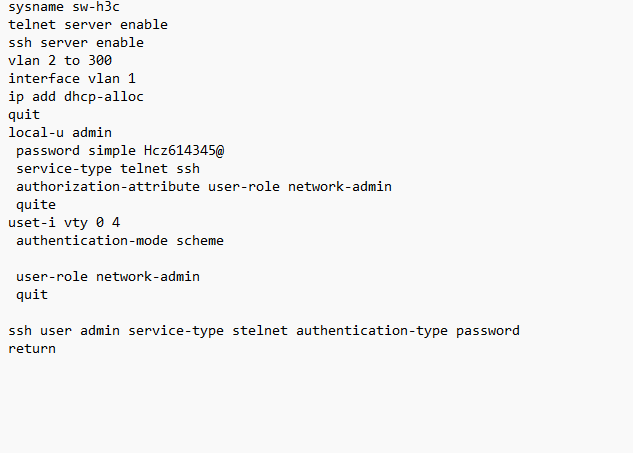This screenshot has width=633, height=453.
Task: Click the "telnet server enable" line
Action: [88, 25]
